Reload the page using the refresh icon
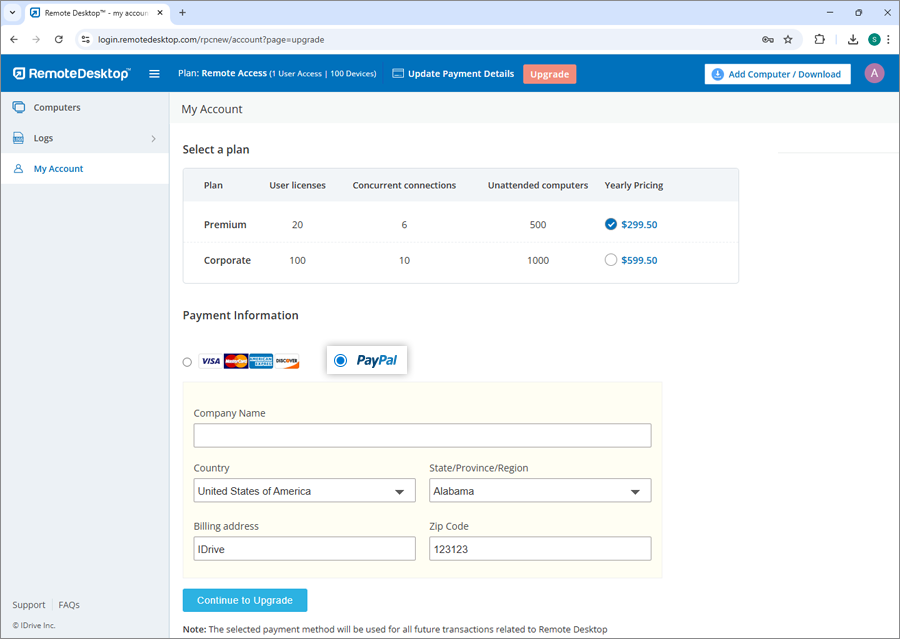900x639 pixels. pos(59,40)
